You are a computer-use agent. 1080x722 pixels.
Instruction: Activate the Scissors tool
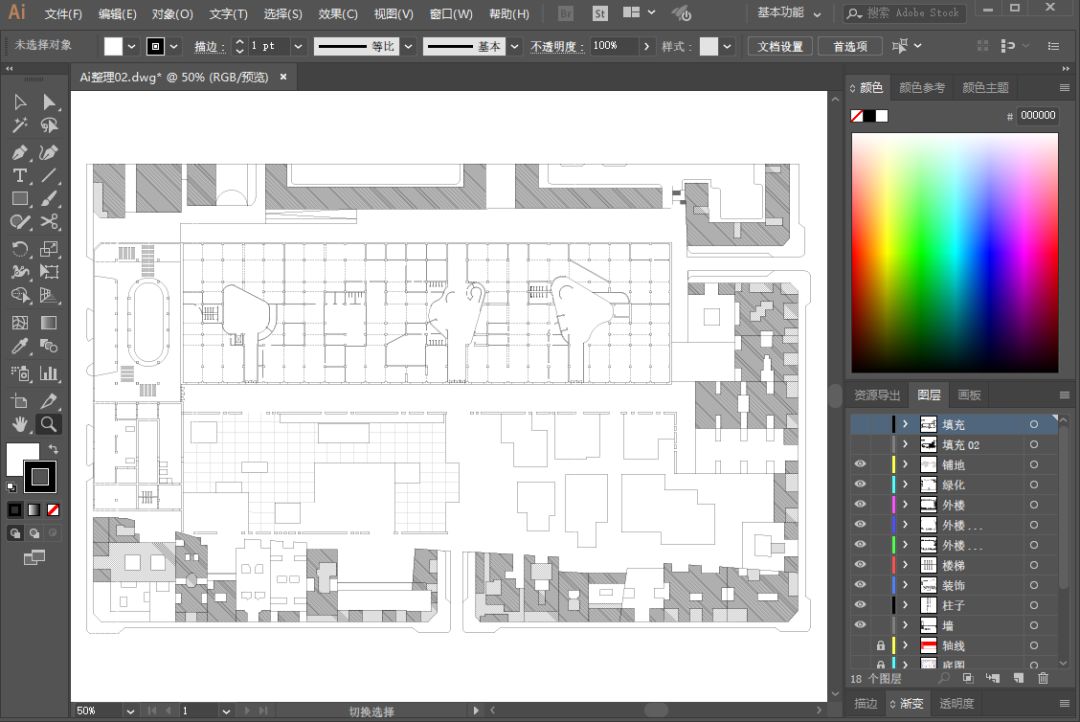point(49,222)
